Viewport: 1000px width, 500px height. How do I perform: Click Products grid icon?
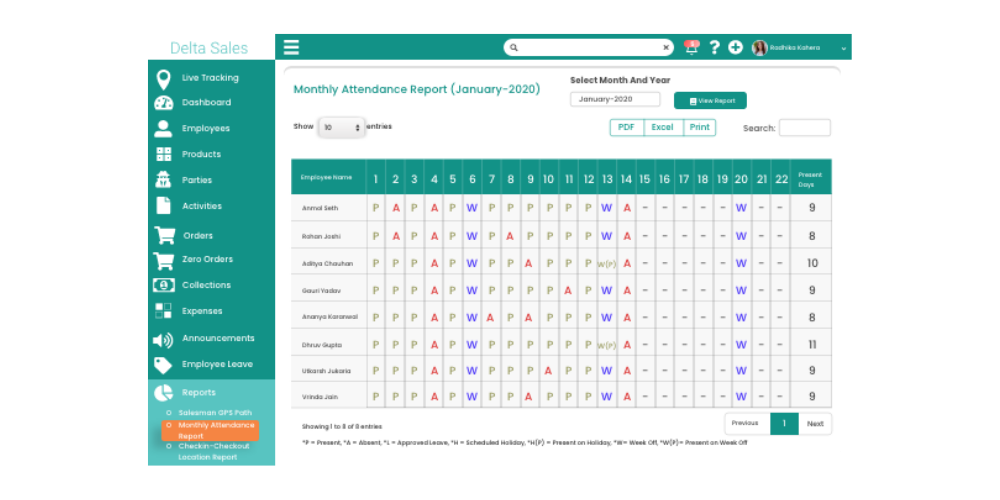click(163, 154)
